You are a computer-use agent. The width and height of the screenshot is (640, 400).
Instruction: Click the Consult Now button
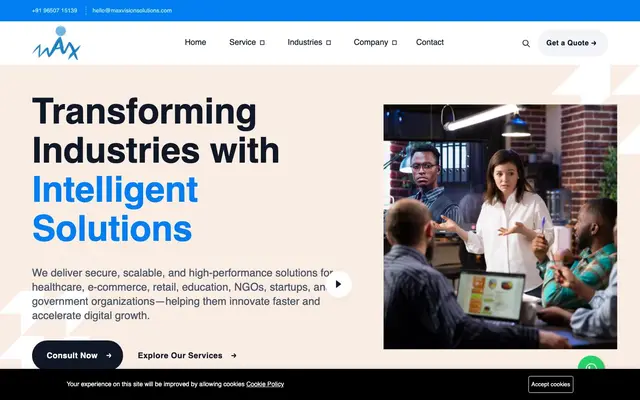tap(78, 355)
